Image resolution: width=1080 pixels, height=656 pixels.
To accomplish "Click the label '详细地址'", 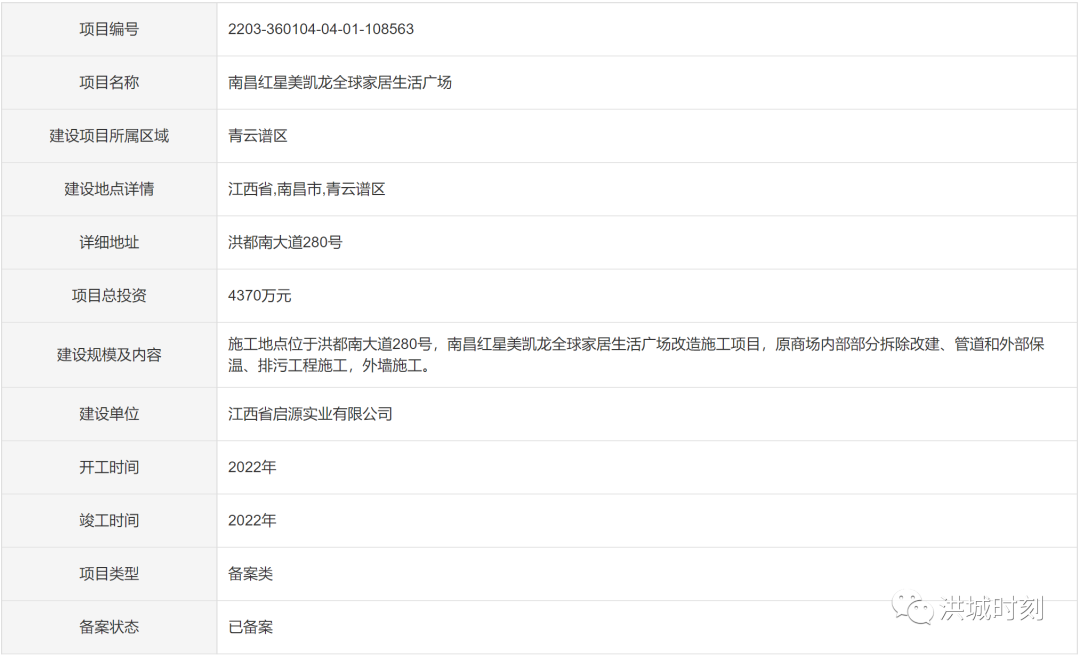I will pyautogui.click(x=109, y=242).
